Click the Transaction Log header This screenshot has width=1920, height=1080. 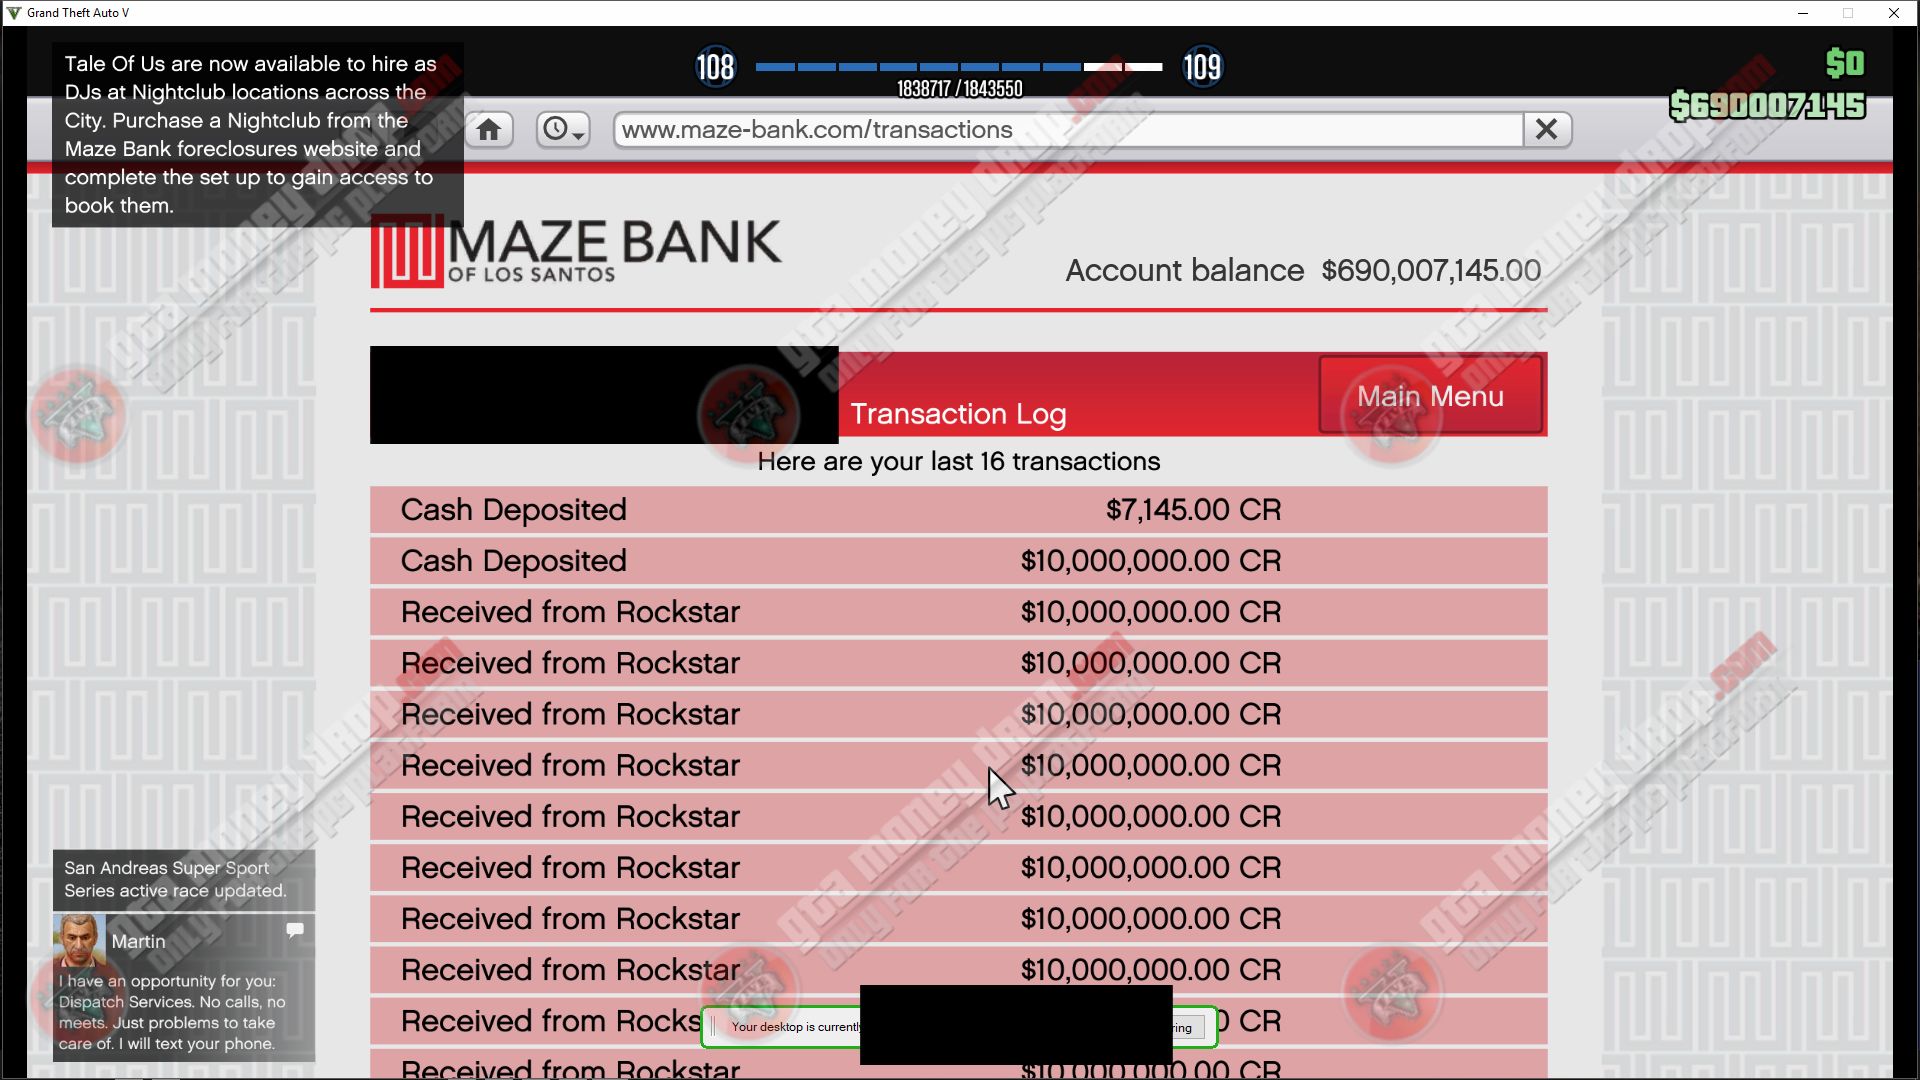(x=958, y=414)
